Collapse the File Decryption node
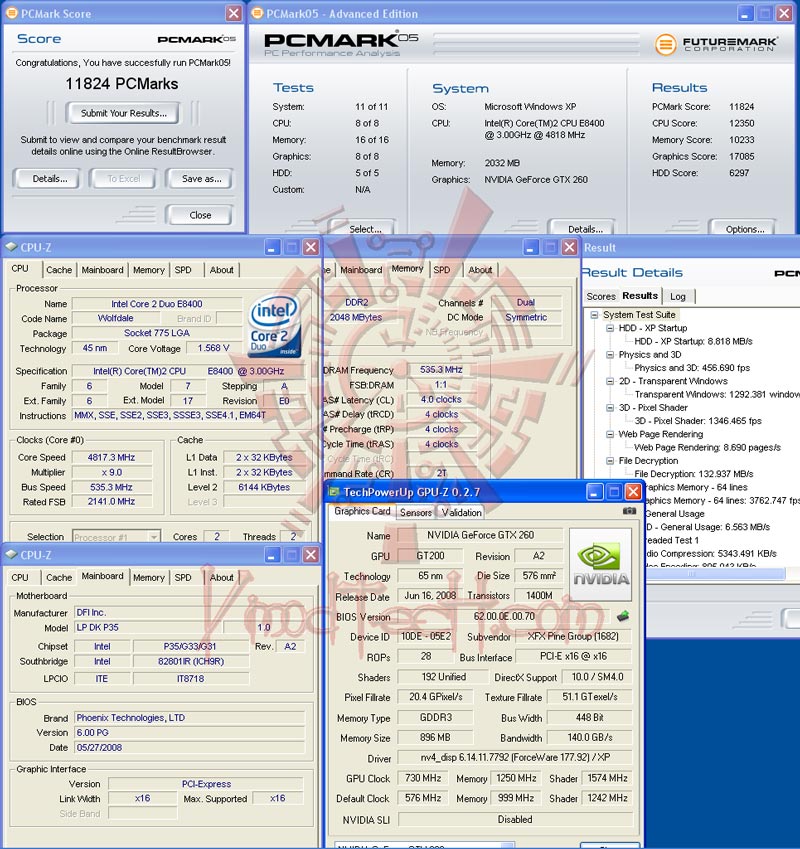This screenshot has width=800, height=849. click(609, 461)
